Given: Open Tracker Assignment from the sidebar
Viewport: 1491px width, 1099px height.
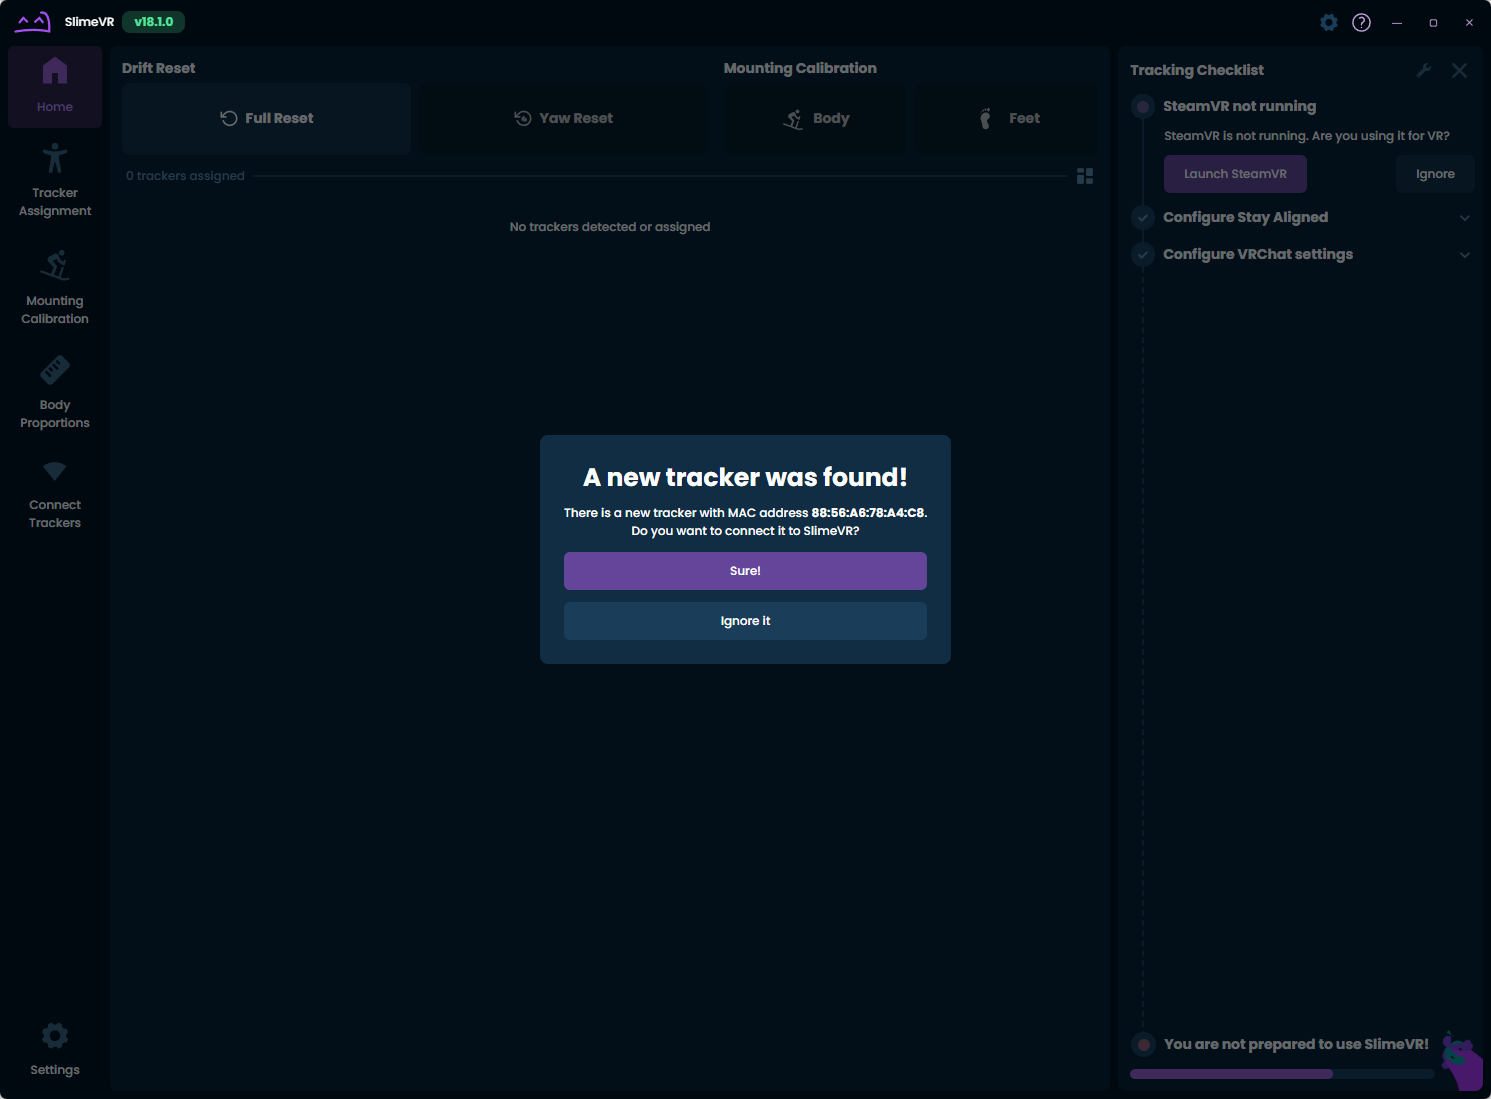Looking at the screenshot, I should (x=55, y=182).
